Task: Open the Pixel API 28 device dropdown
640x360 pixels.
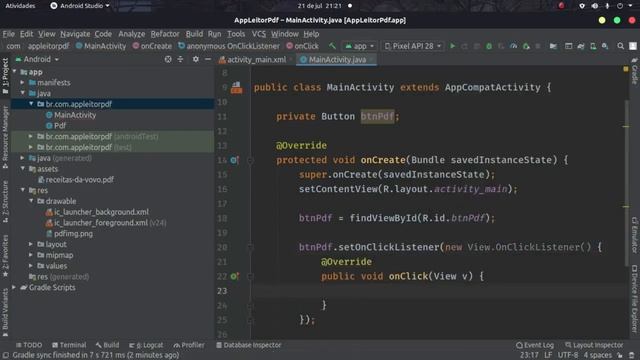Action: [413, 46]
